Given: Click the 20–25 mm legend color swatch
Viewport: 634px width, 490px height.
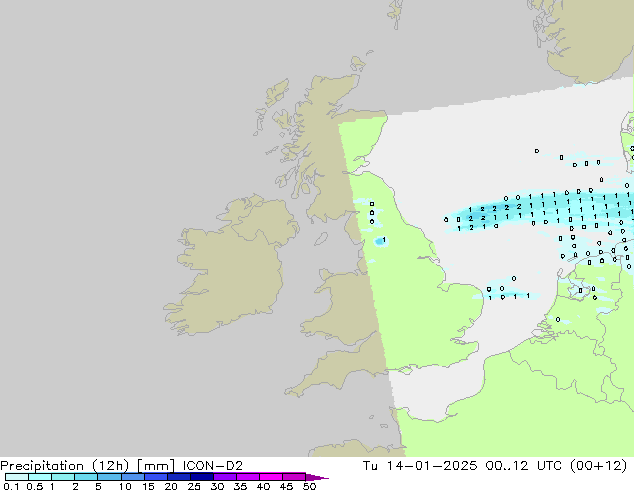Looking at the screenshot, I should (x=178, y=477).
